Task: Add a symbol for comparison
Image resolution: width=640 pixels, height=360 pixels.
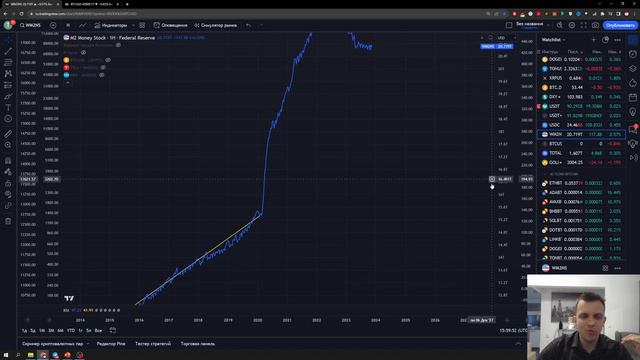Action: point(53,25)
